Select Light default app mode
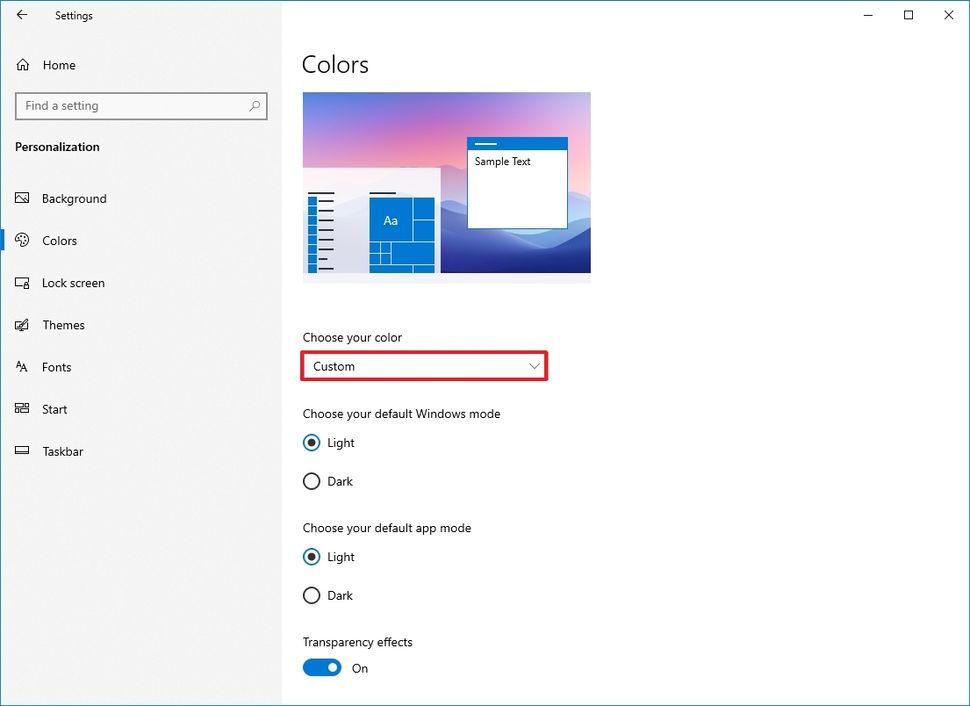The height and width of the screenshot is (706, 970). tap(312, 557)
